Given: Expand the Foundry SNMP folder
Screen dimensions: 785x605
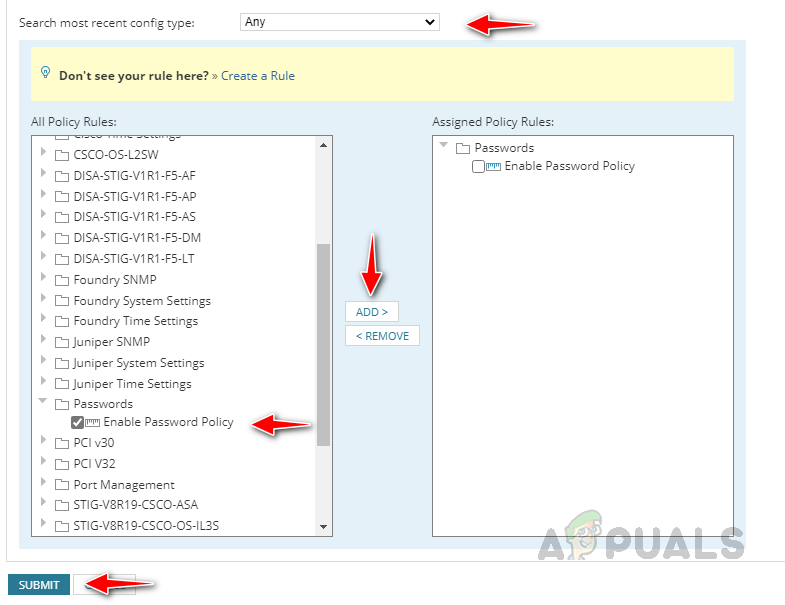Looking at the screenshot, I should 43,276.
